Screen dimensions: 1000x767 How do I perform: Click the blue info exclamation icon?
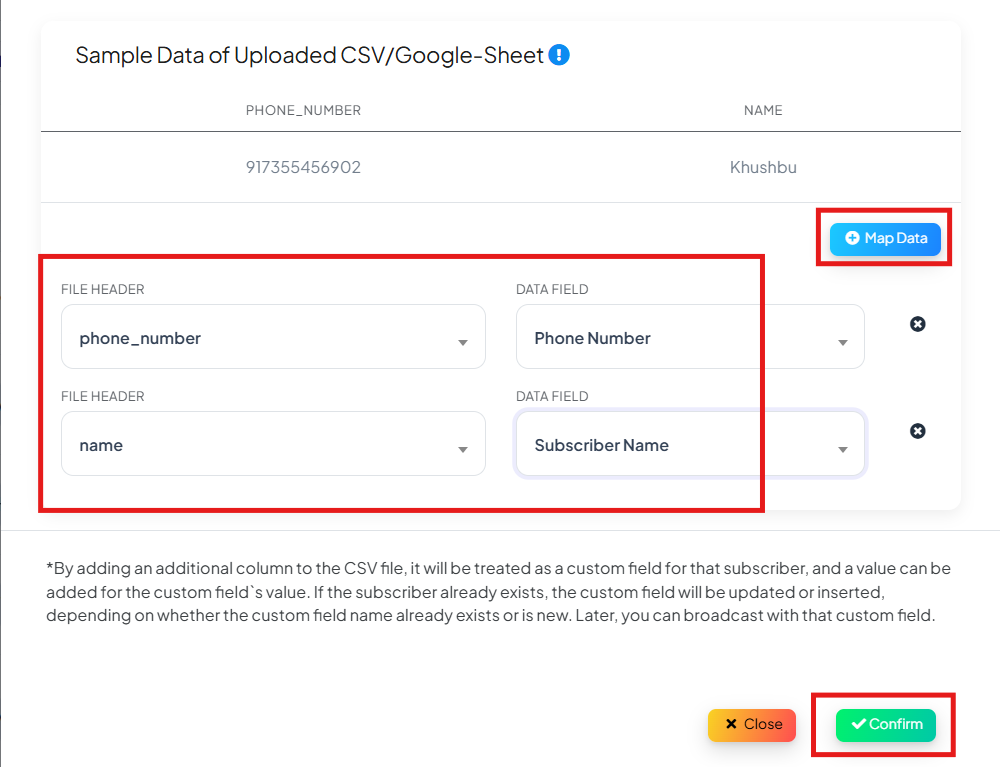(559, 55)
